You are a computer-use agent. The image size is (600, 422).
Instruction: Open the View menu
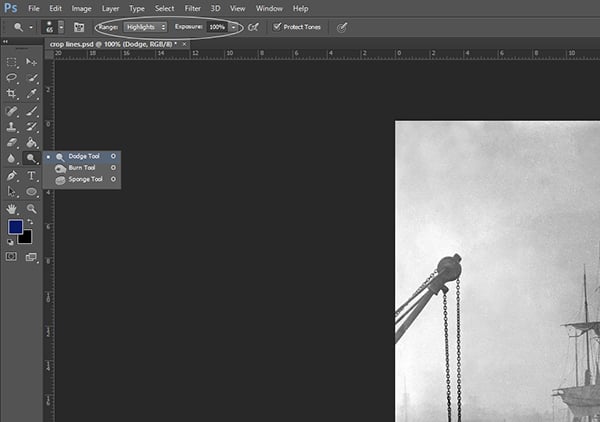237,8
